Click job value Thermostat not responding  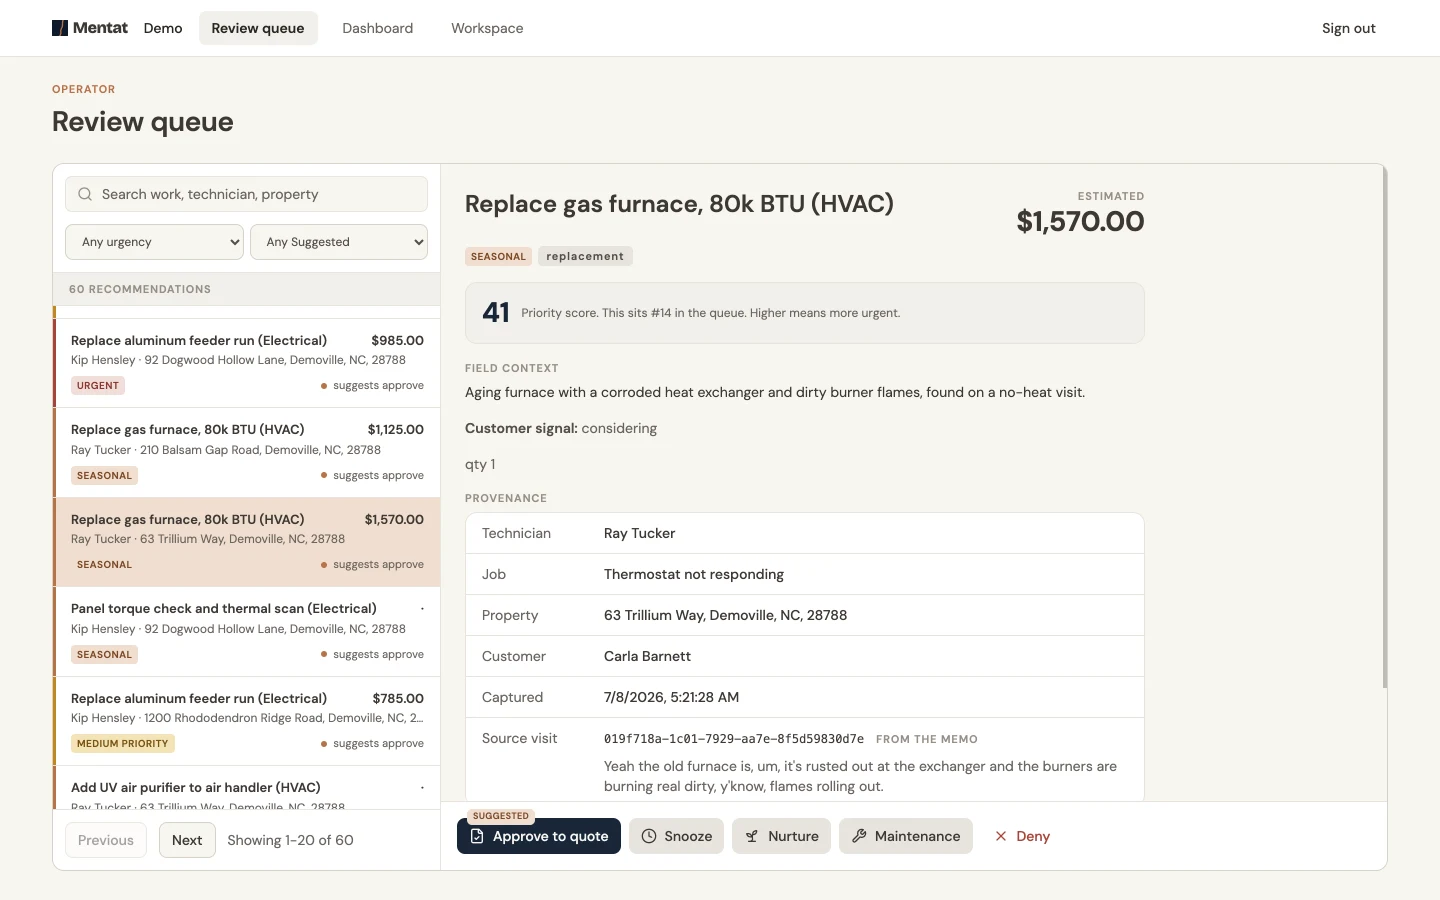[694, 574]
